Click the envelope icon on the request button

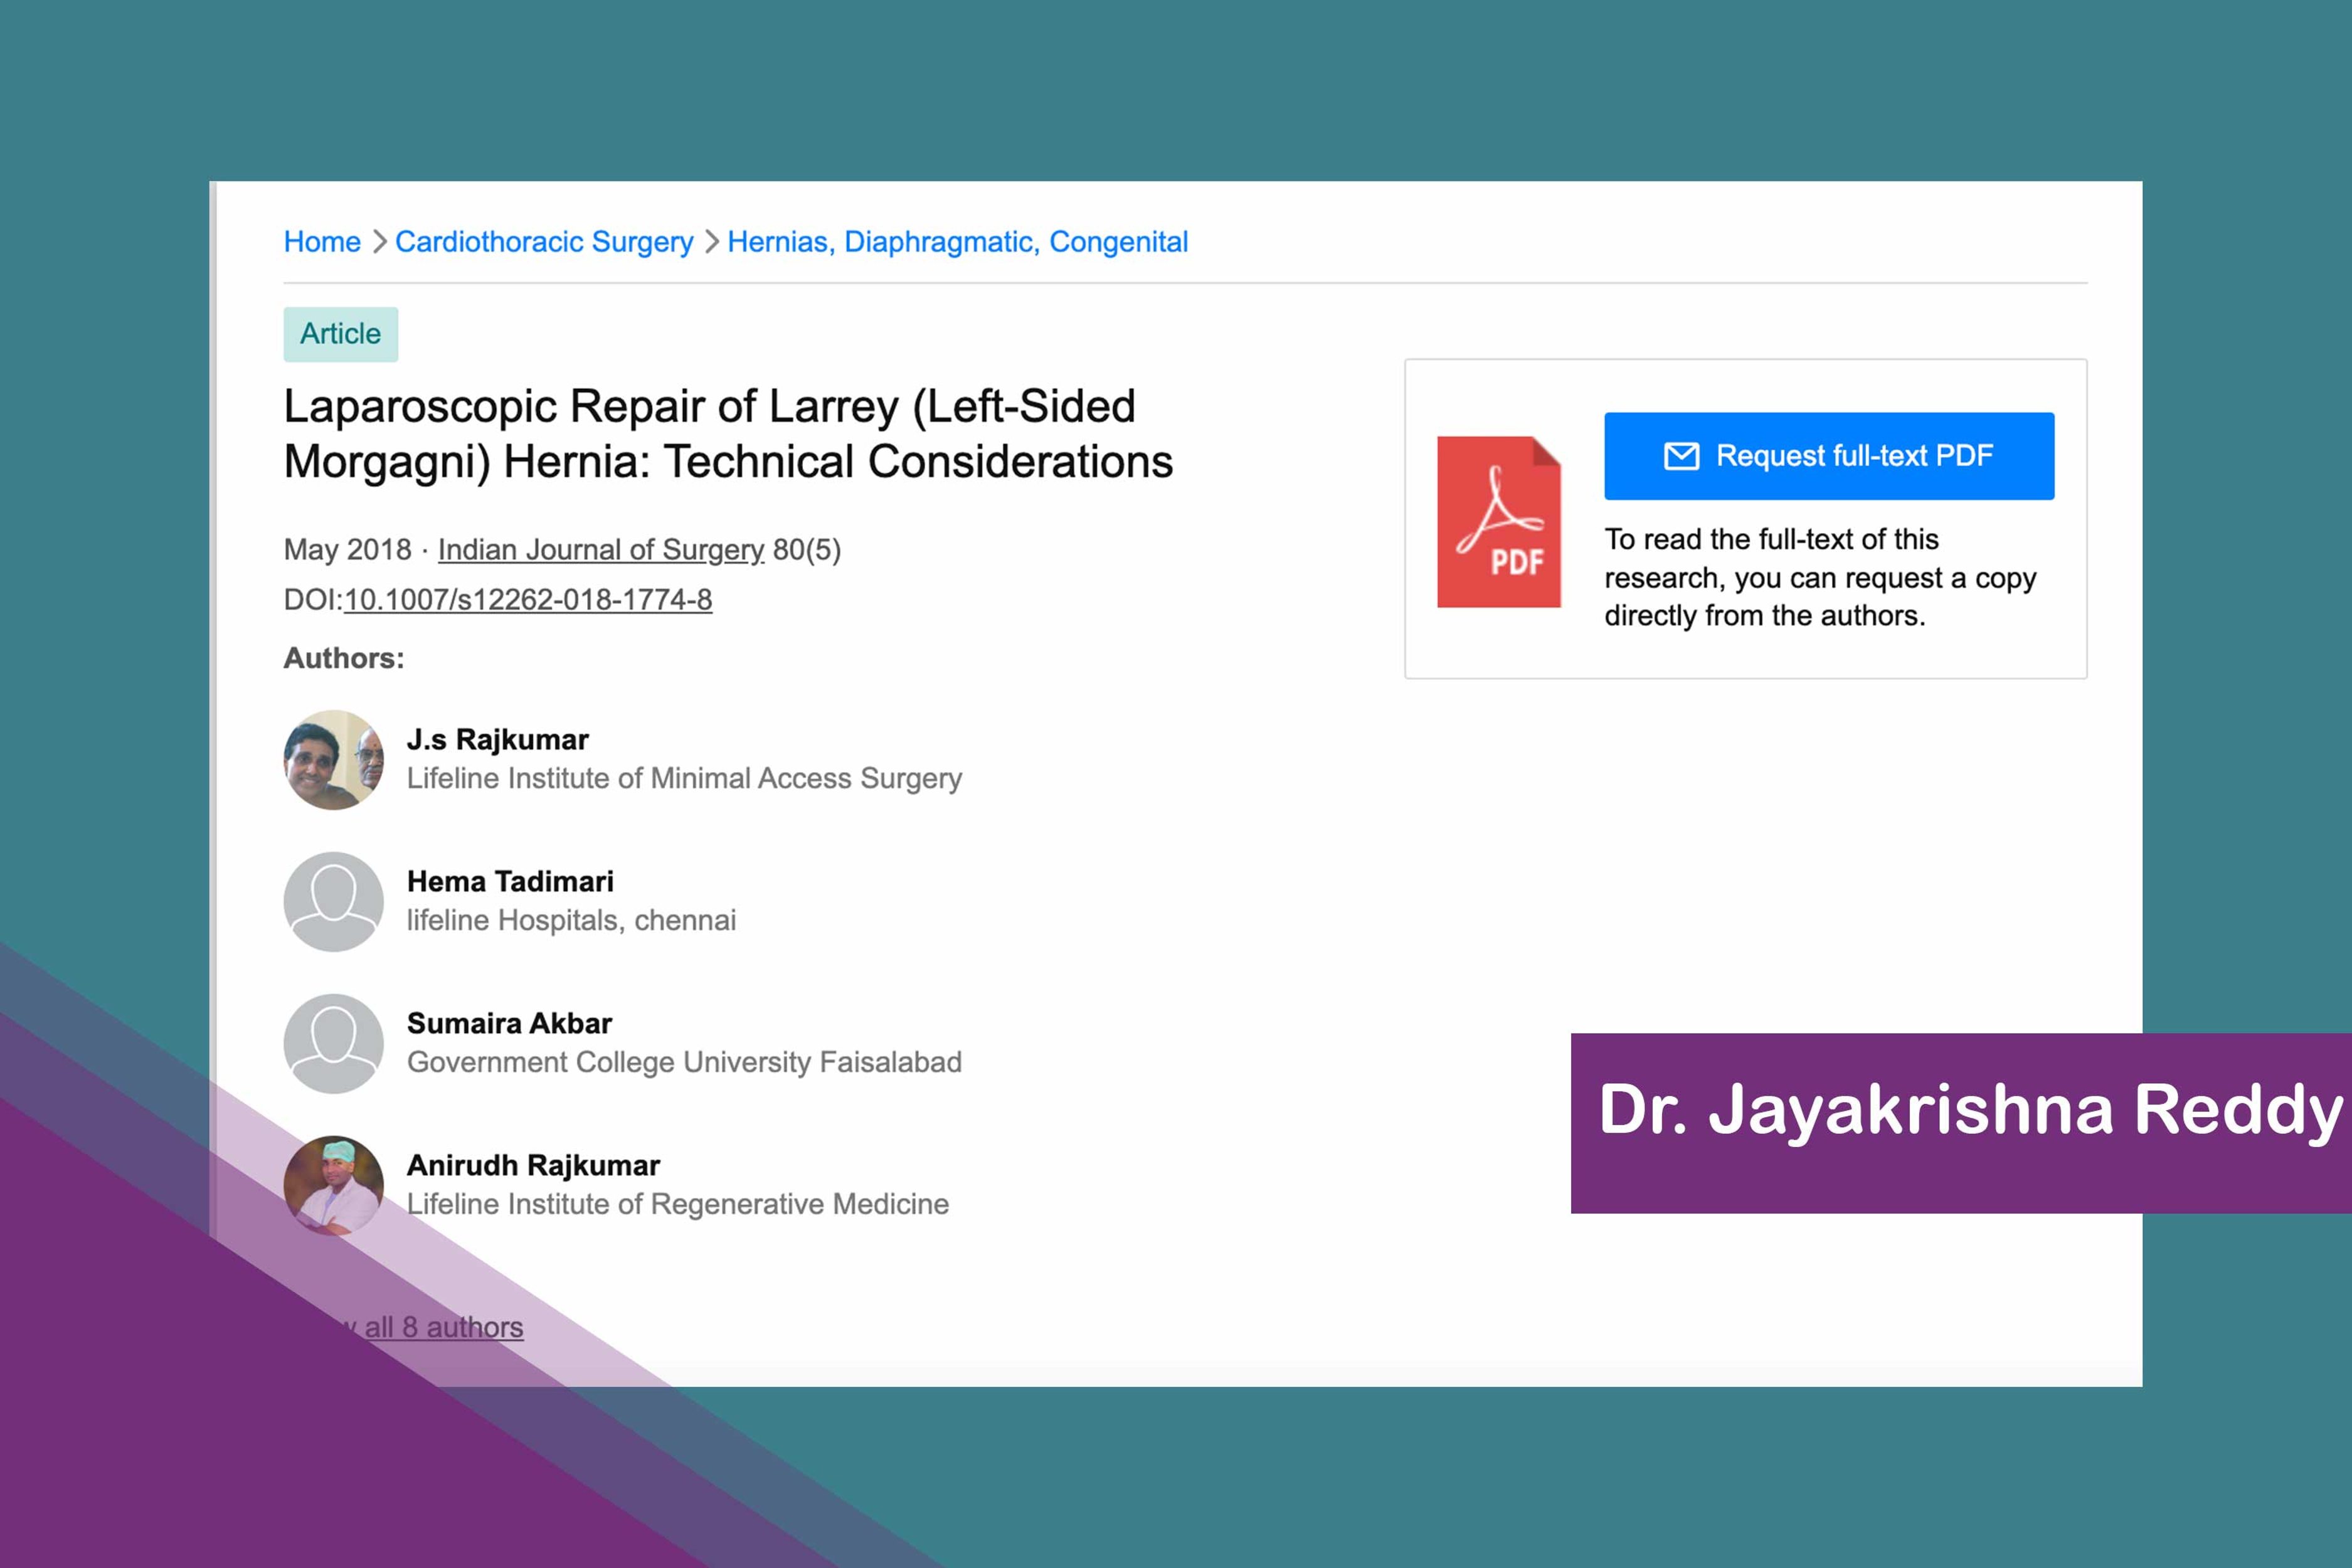coord(1682,455)
